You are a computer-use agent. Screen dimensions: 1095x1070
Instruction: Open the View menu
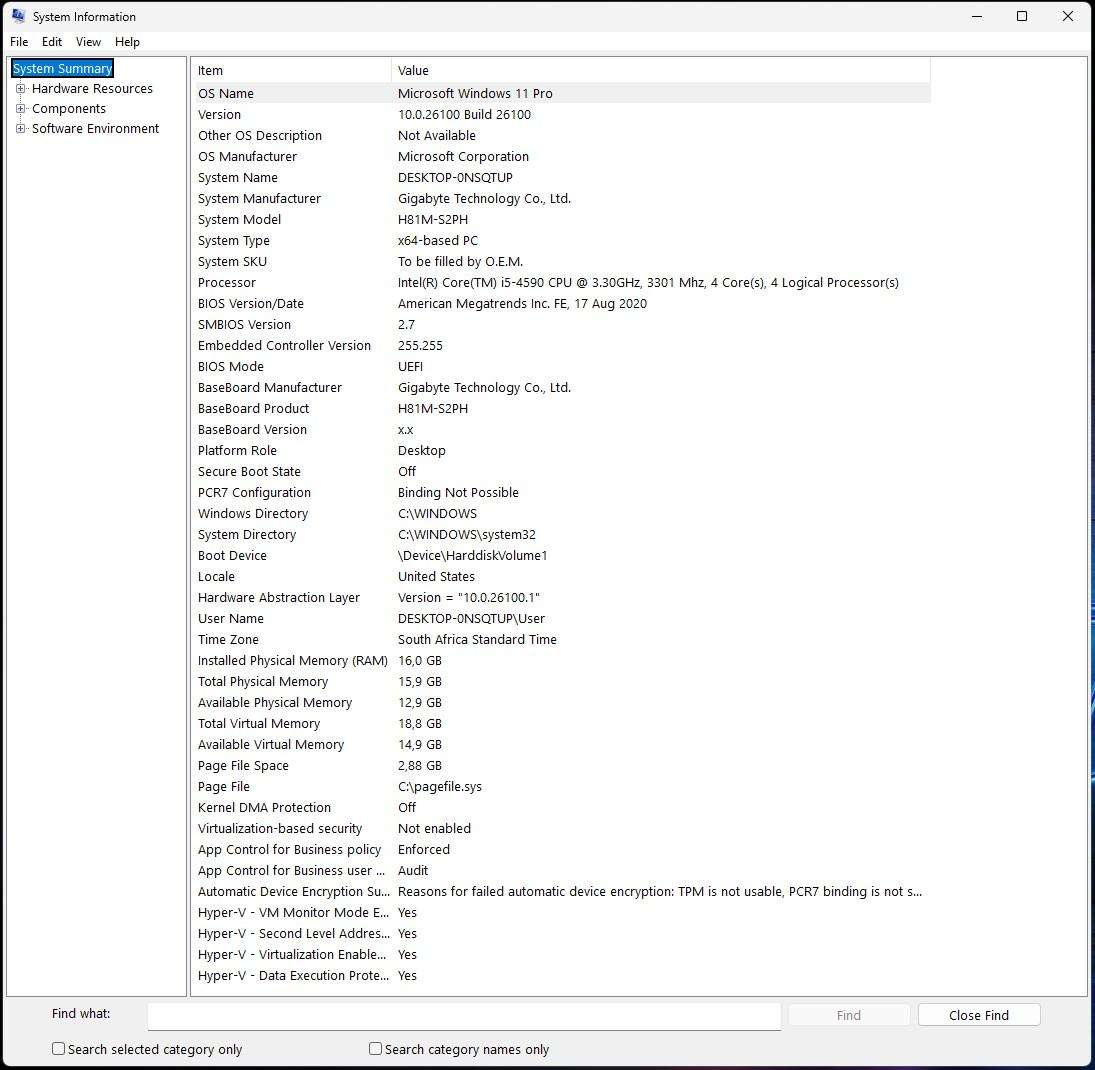[x=88, y=42]
